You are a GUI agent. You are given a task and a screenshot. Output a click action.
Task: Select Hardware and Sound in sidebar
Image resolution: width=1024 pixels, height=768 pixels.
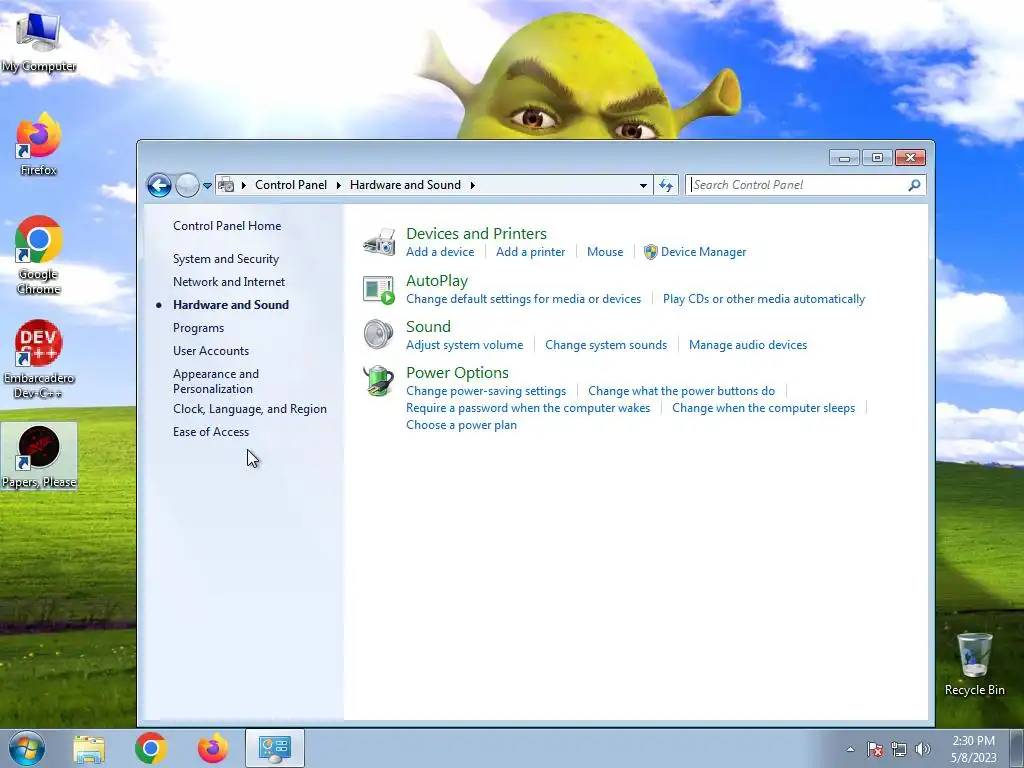click(231, 304)
